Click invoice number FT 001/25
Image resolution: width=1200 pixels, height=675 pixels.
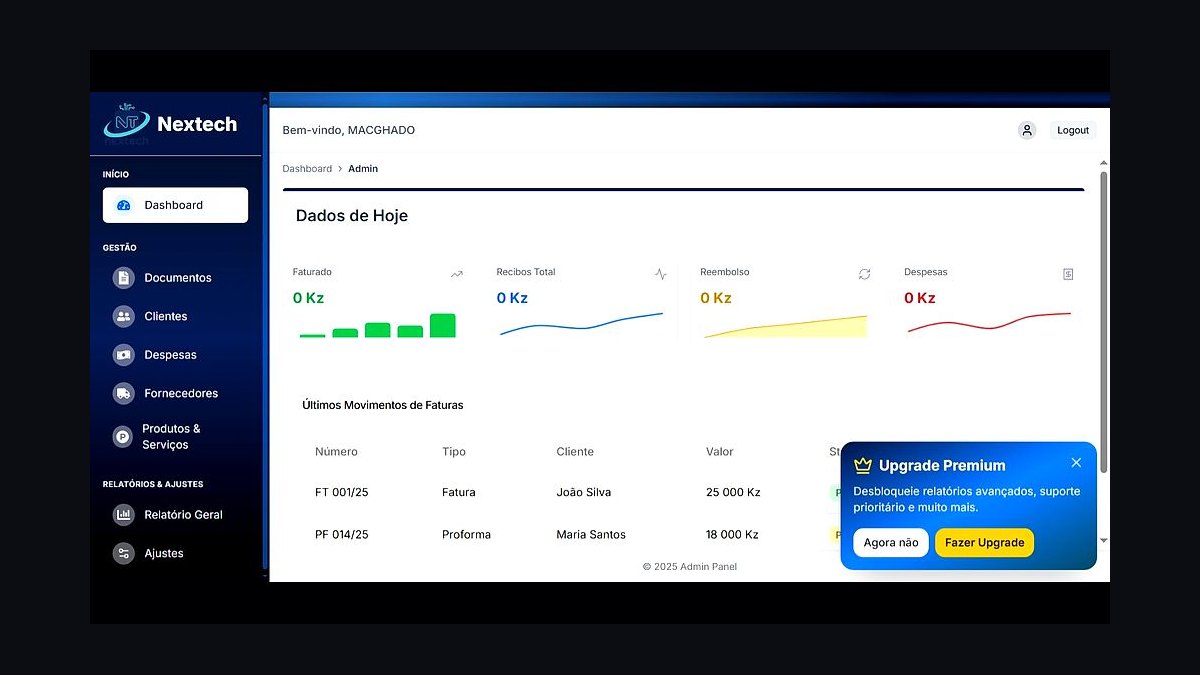point(342,492)
